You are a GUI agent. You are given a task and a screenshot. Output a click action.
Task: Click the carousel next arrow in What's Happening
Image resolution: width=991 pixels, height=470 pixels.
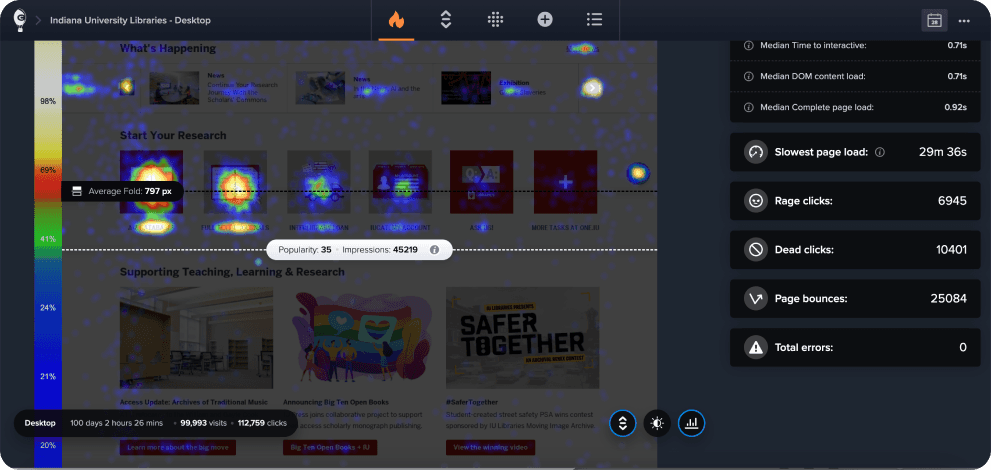pyautogui.click(x=592, y=88)
